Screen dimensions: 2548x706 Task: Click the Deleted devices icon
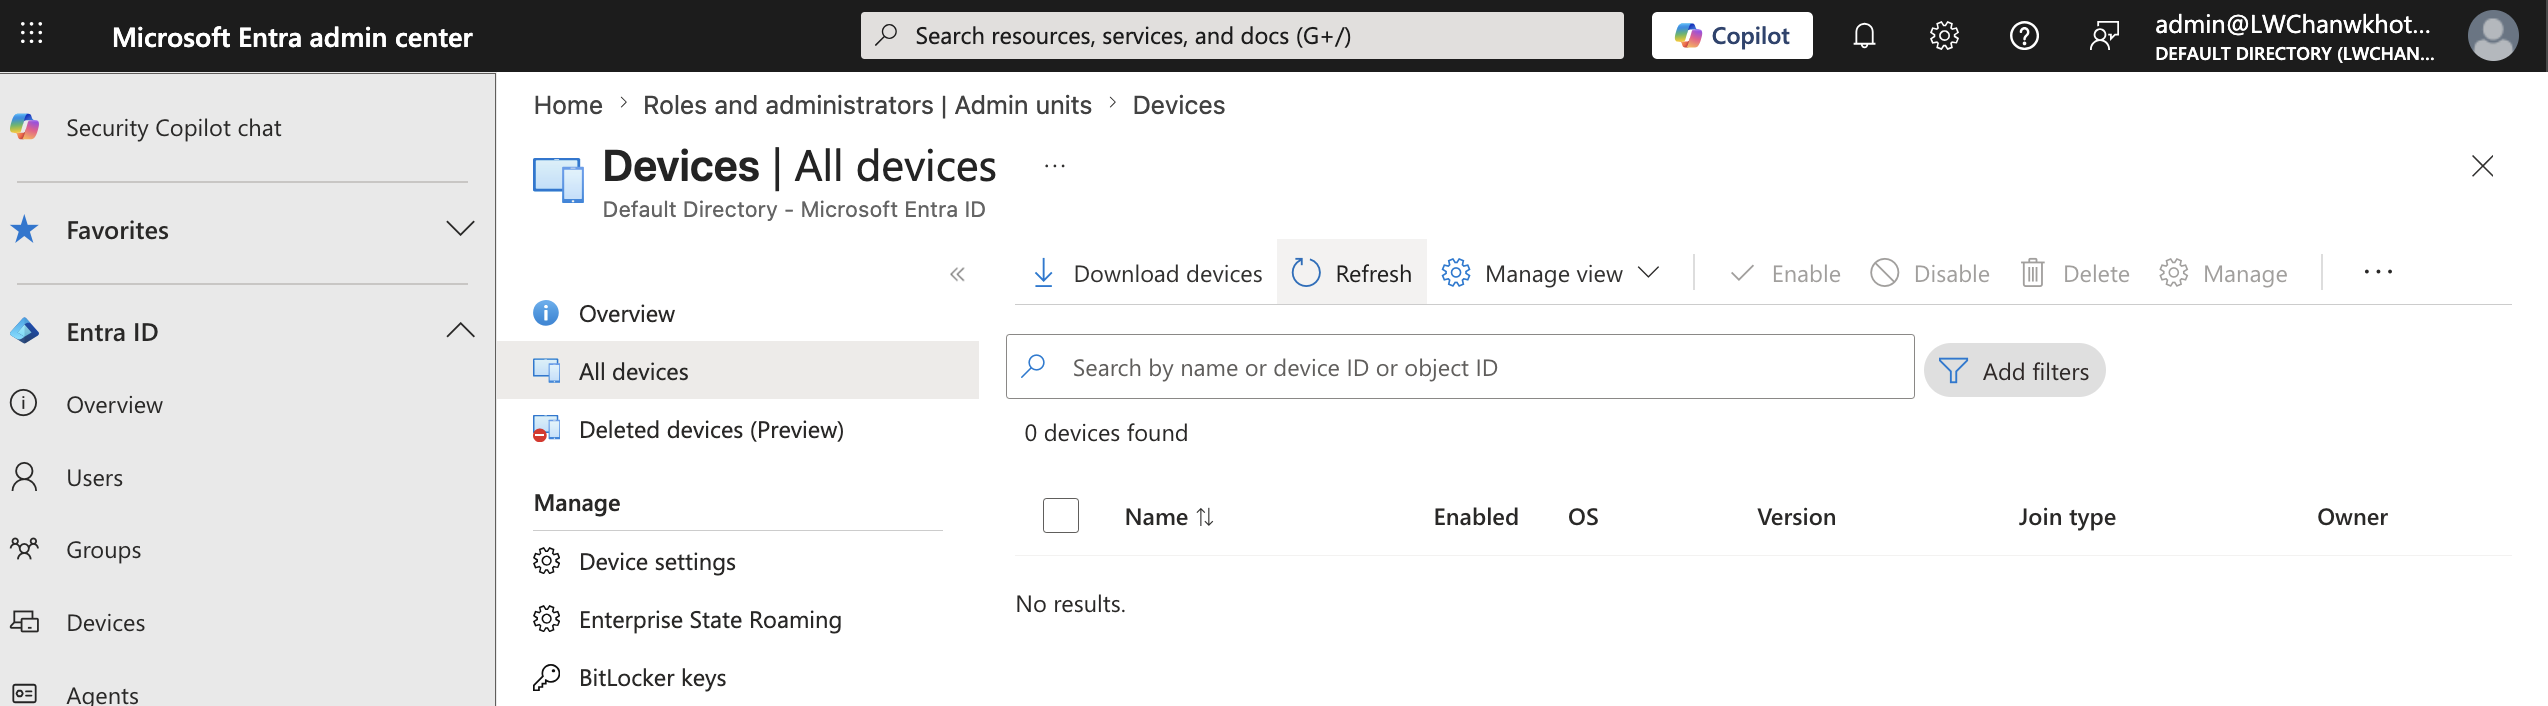coord(546,429)
